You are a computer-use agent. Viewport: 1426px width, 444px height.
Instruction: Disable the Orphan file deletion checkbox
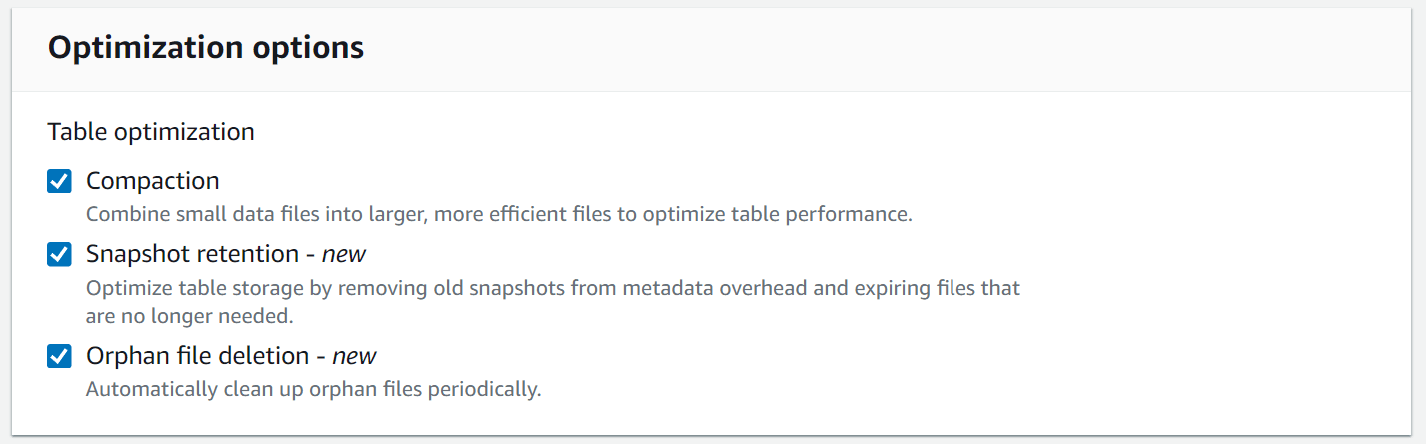tap(60, 356)
